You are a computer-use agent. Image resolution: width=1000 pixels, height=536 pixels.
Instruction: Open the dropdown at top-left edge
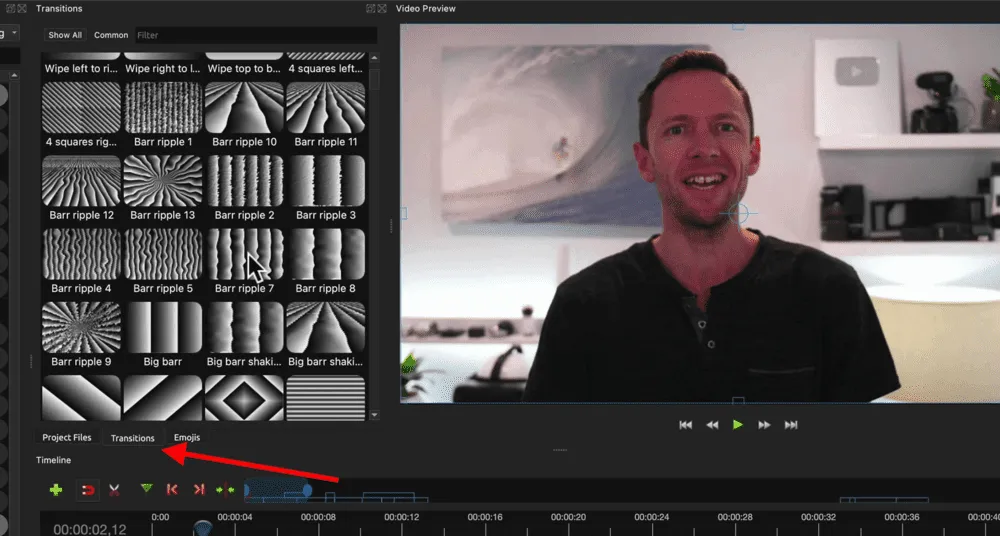coord(9,32)
